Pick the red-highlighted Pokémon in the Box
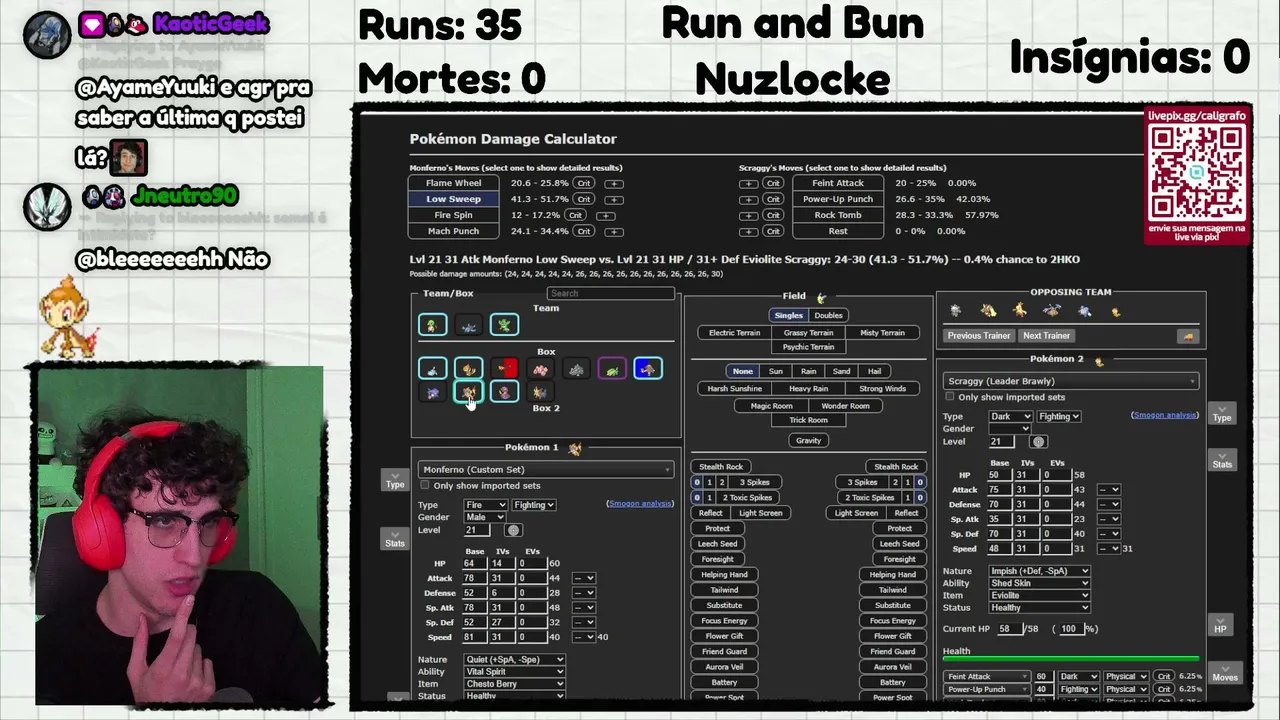Image resolution: width=1280 pixels, height=720 pixels. [505, 369]
